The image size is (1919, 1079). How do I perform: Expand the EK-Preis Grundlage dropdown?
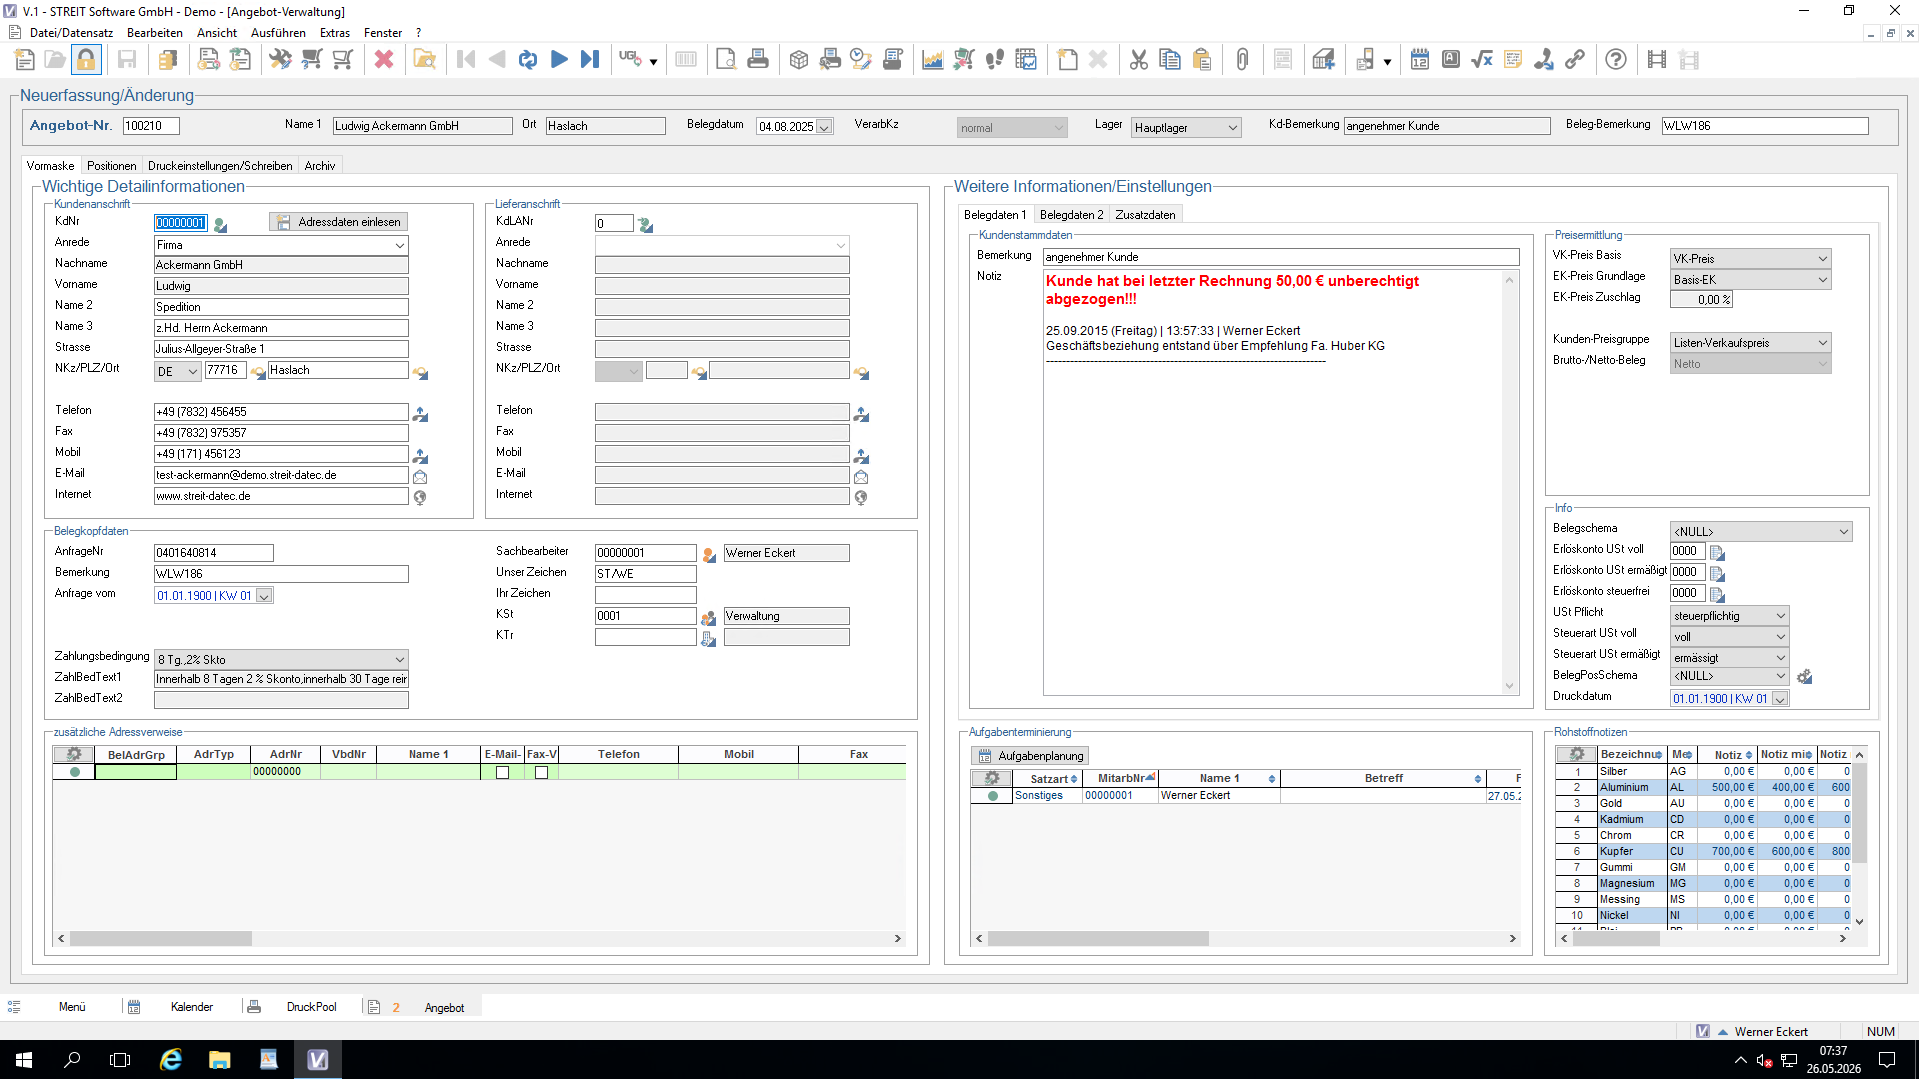coord(1822,280)
